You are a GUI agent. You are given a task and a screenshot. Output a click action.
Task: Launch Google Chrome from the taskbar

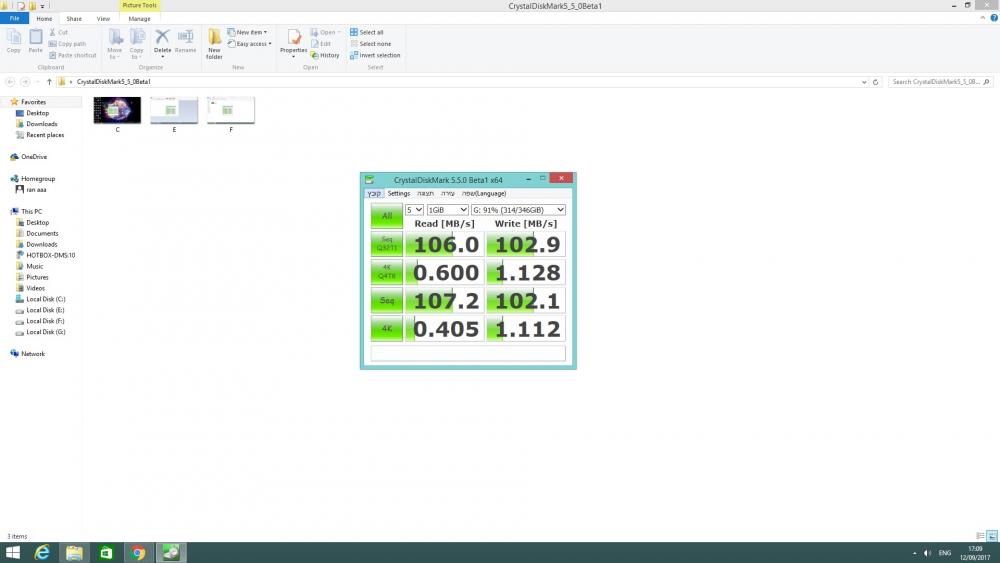138,553
